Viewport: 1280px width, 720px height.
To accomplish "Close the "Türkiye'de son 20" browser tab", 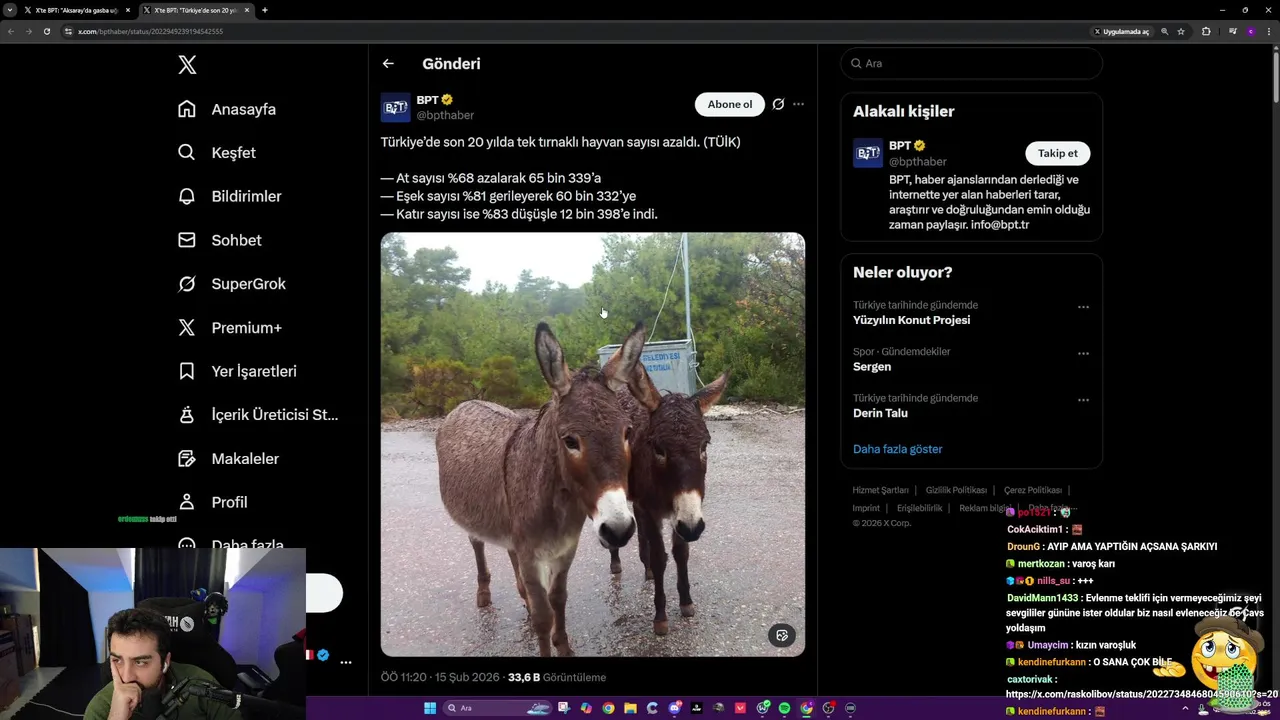I will pos(247,10).
